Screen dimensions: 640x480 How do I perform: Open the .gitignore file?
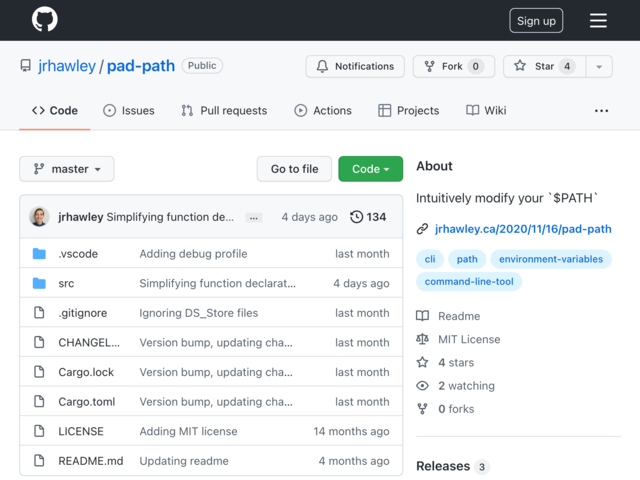tap(83, 313)
